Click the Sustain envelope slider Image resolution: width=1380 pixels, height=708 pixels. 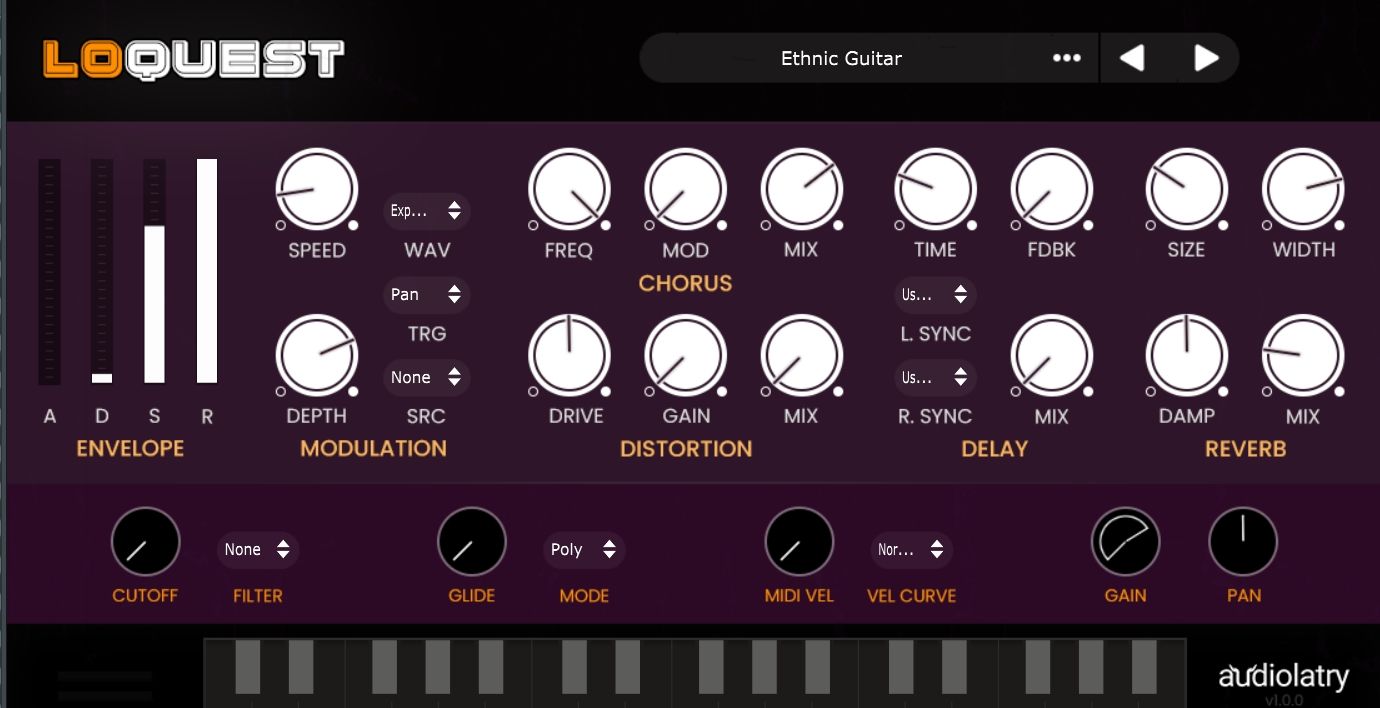coord(154,271)
